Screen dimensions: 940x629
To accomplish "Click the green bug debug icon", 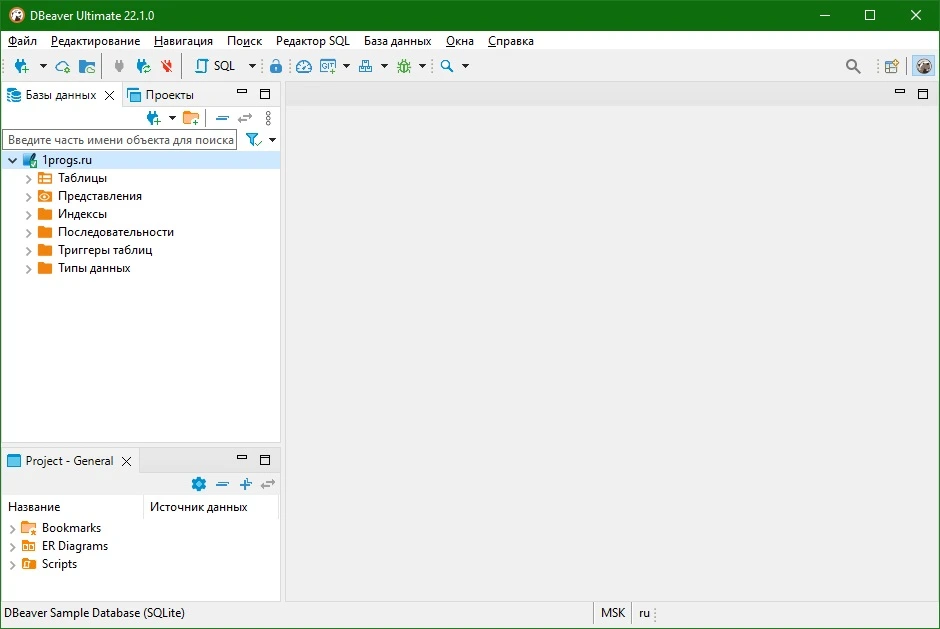I will (404, 66).
